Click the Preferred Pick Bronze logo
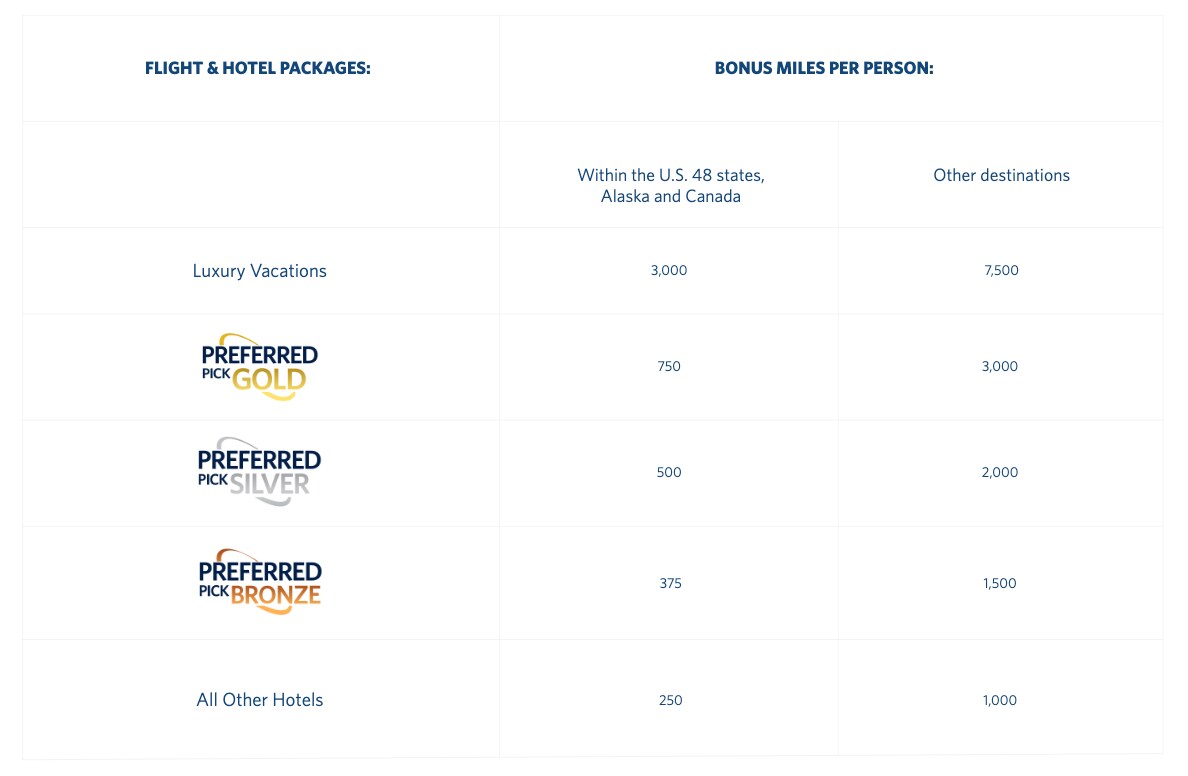This screenshot has height=776, width=1188. [259, 582]
